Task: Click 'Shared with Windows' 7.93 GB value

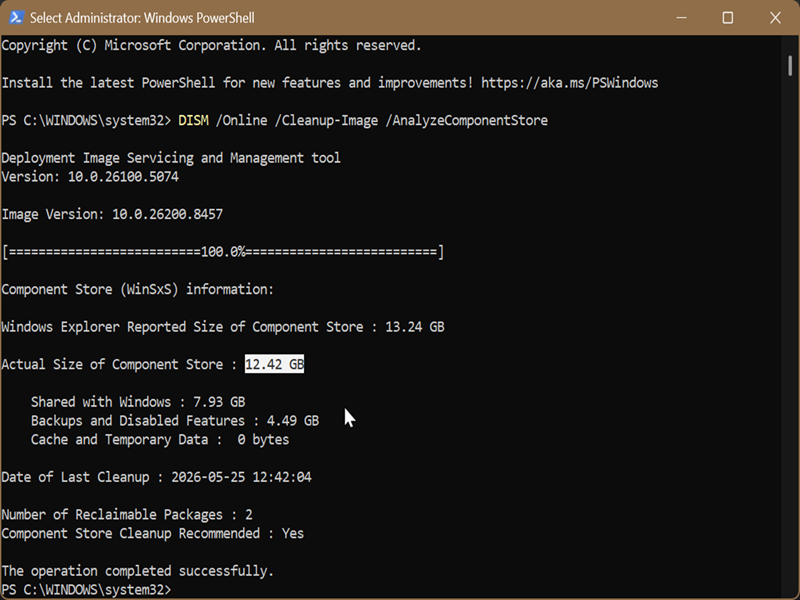Action: pos(219,402)
